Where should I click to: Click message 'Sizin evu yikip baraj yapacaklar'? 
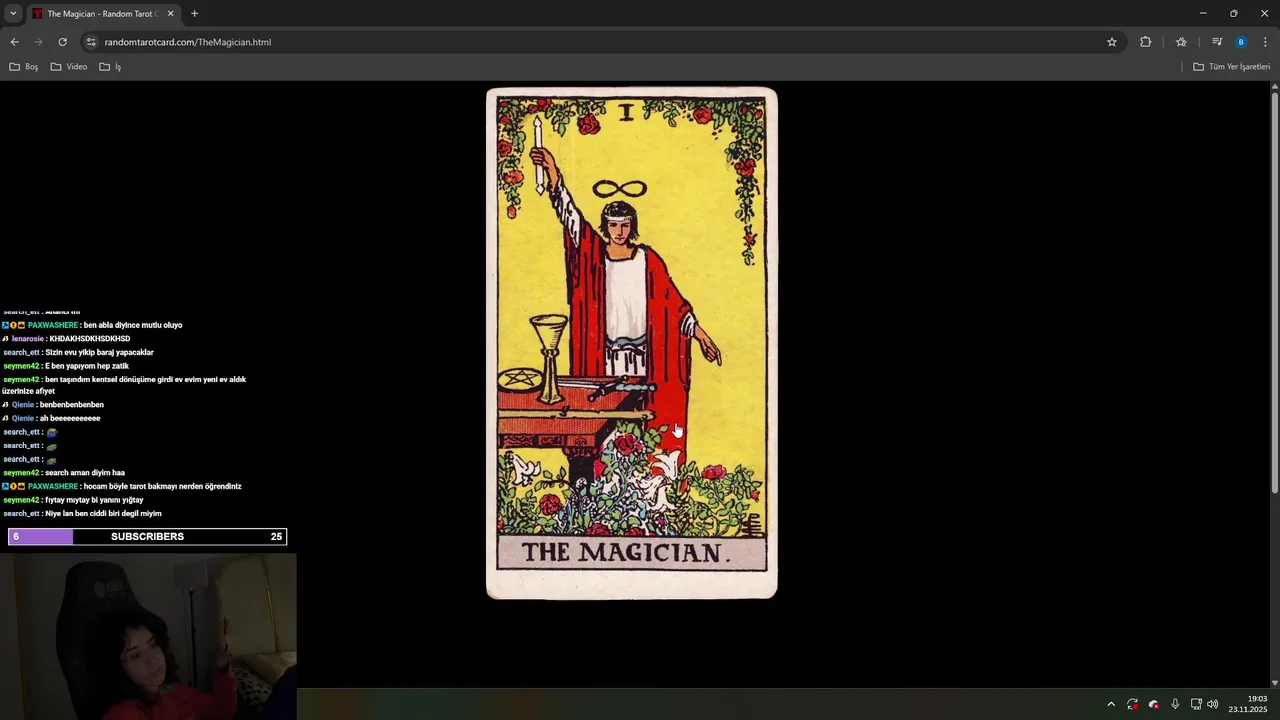(99, 353)
